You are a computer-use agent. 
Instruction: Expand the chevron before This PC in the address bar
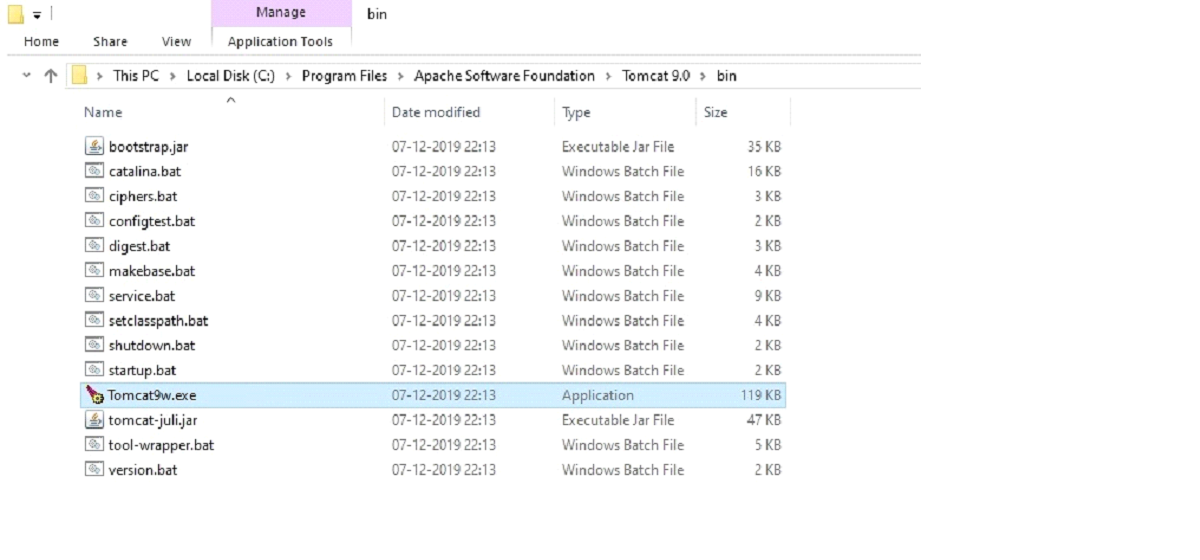point(100,76)
